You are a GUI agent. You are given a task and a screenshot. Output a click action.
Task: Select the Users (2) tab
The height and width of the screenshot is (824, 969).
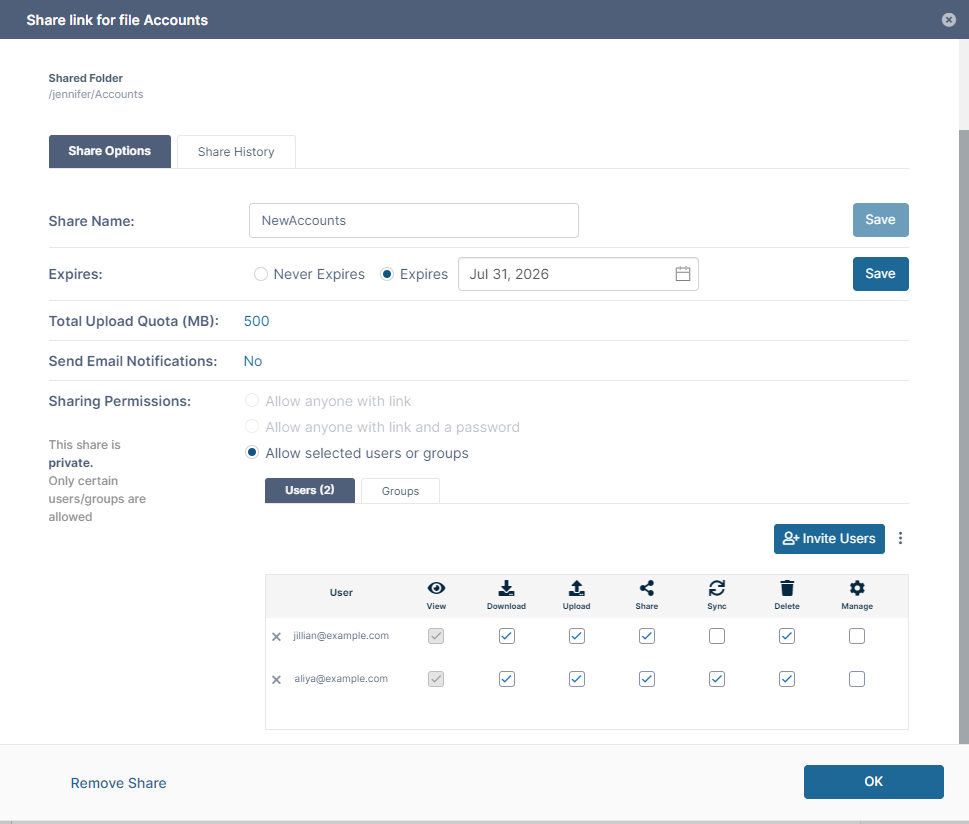click(x=310, y=490)
